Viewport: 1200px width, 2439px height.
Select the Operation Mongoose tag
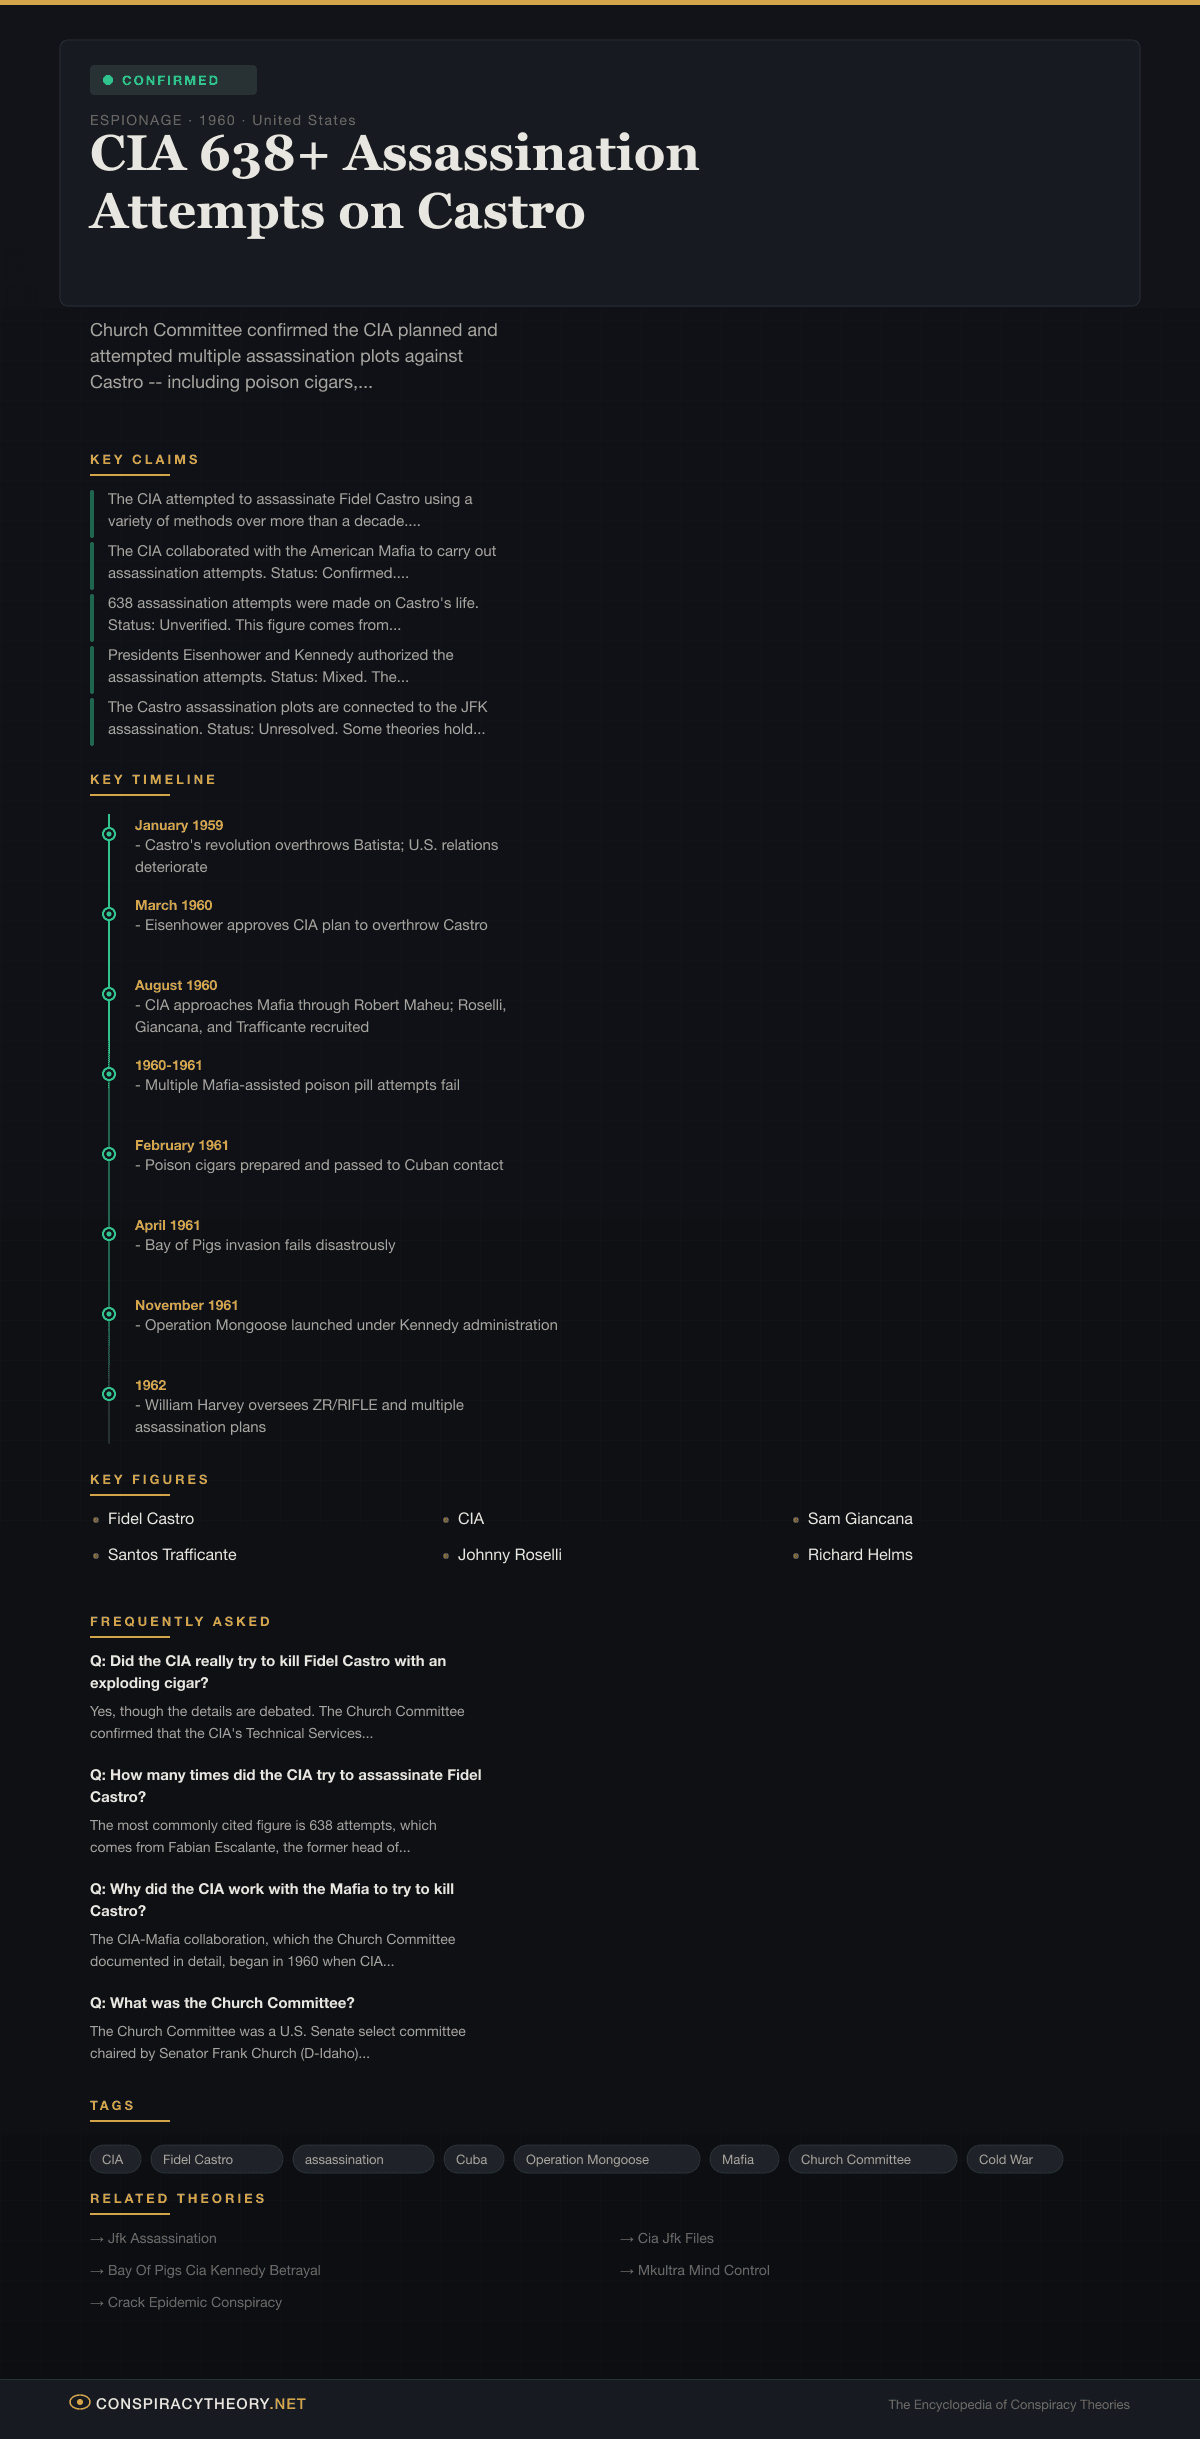(x=606, y=2159)
